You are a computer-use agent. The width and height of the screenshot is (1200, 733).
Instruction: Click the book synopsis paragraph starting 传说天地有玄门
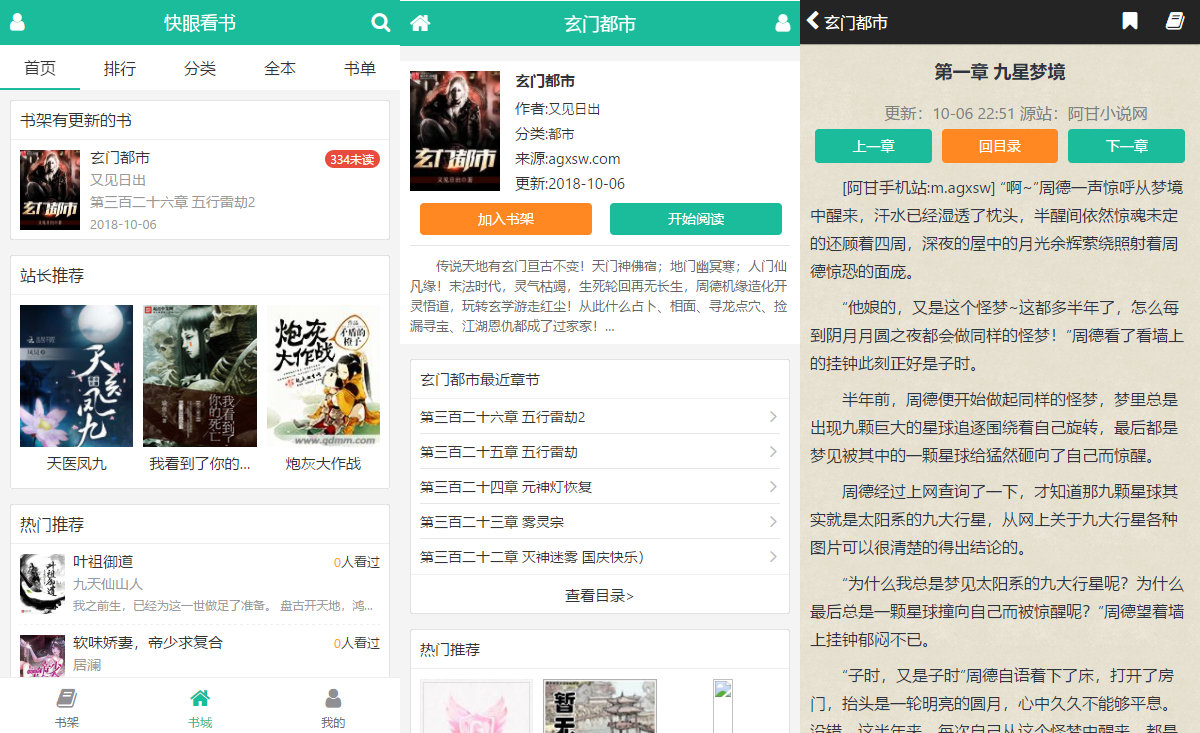click(x=599, y=296)
